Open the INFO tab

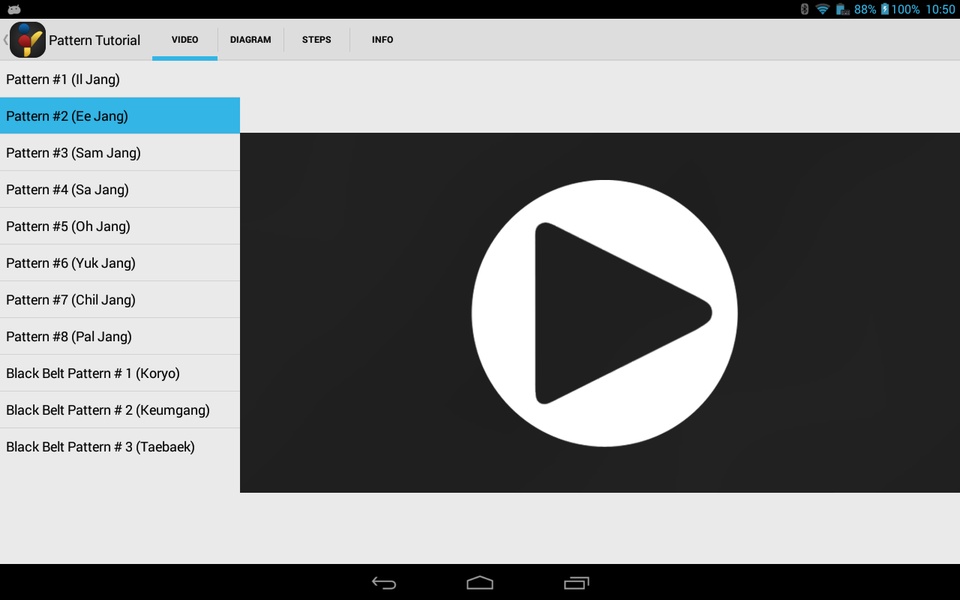click(x=383, y=40)
